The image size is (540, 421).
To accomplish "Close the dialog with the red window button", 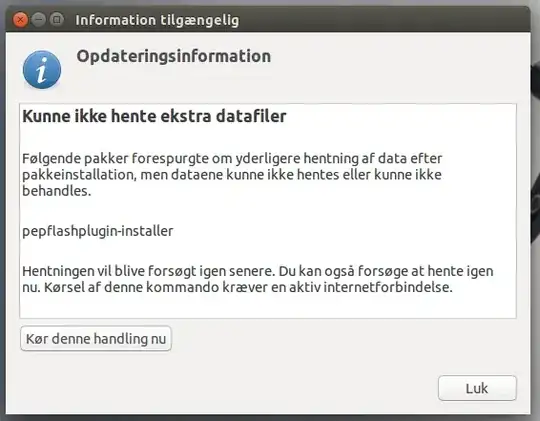I will tap(21, 20).
